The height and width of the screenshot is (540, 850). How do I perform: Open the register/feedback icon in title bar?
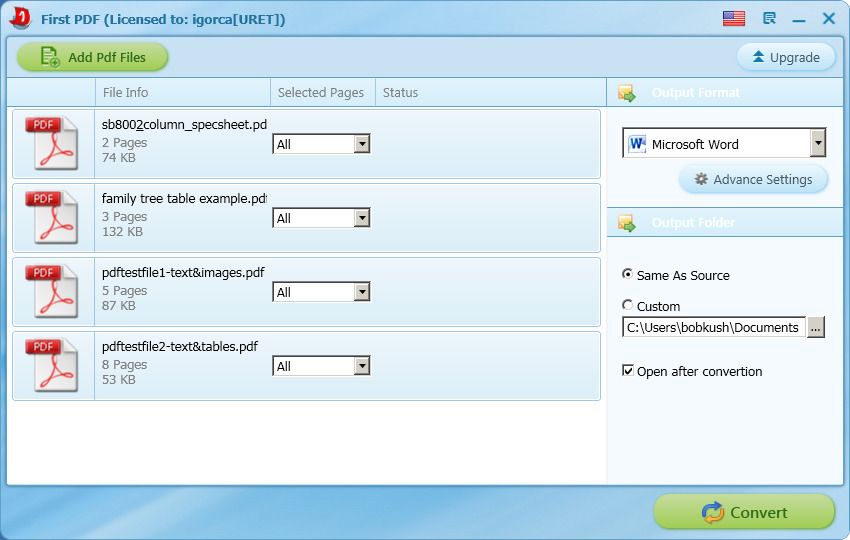[x=769, y=18]
